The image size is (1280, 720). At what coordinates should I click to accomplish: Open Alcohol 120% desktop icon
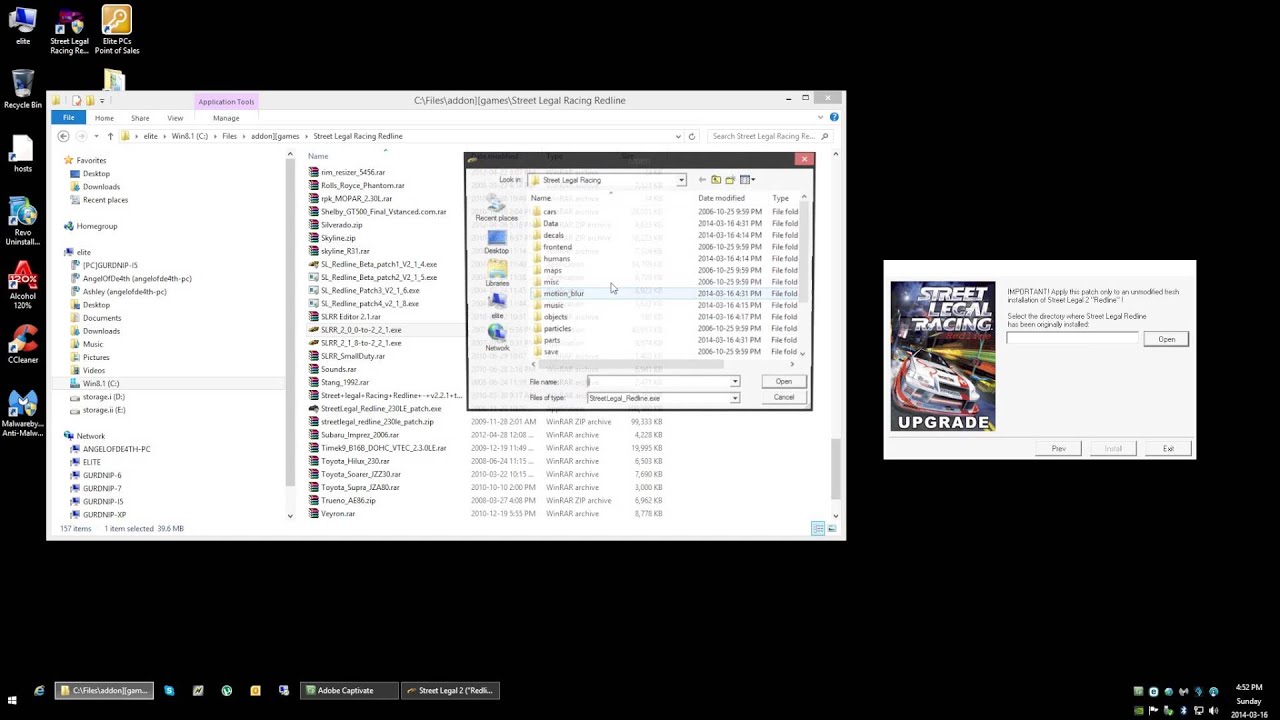pyautogui.click(x=23, y=285)
